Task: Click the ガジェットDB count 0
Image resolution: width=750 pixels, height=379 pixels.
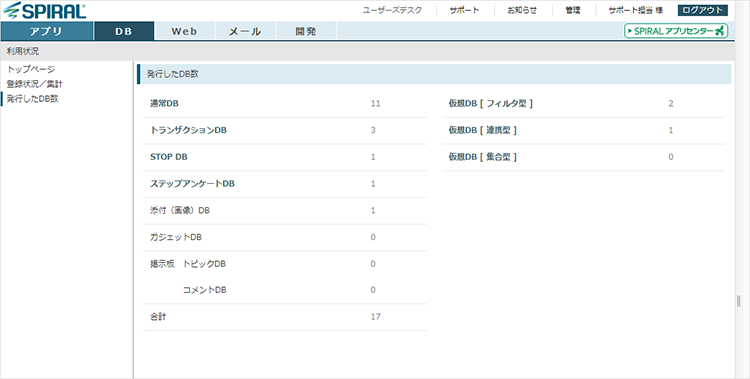Action: [373, 237]
